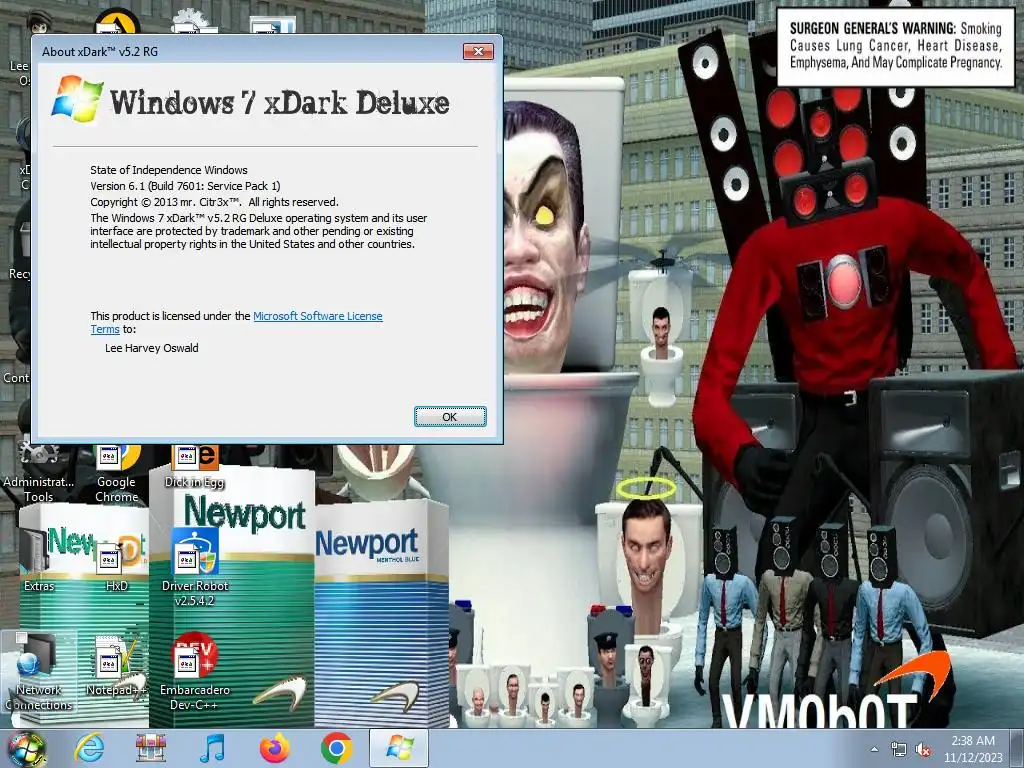1024x768 pixels.
Task: Open the network status tray icon
Action: coord(899,750)
